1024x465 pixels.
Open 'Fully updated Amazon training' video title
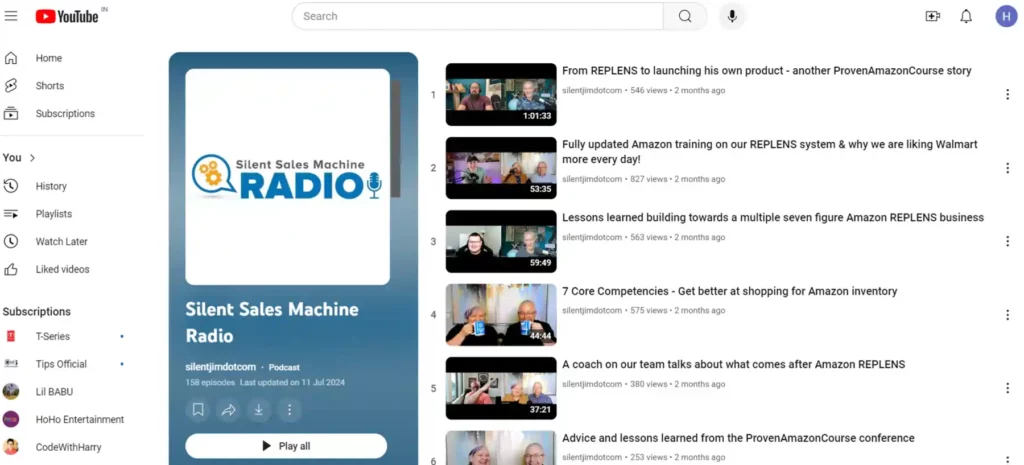pyautogui.click(x=770, y=152)
